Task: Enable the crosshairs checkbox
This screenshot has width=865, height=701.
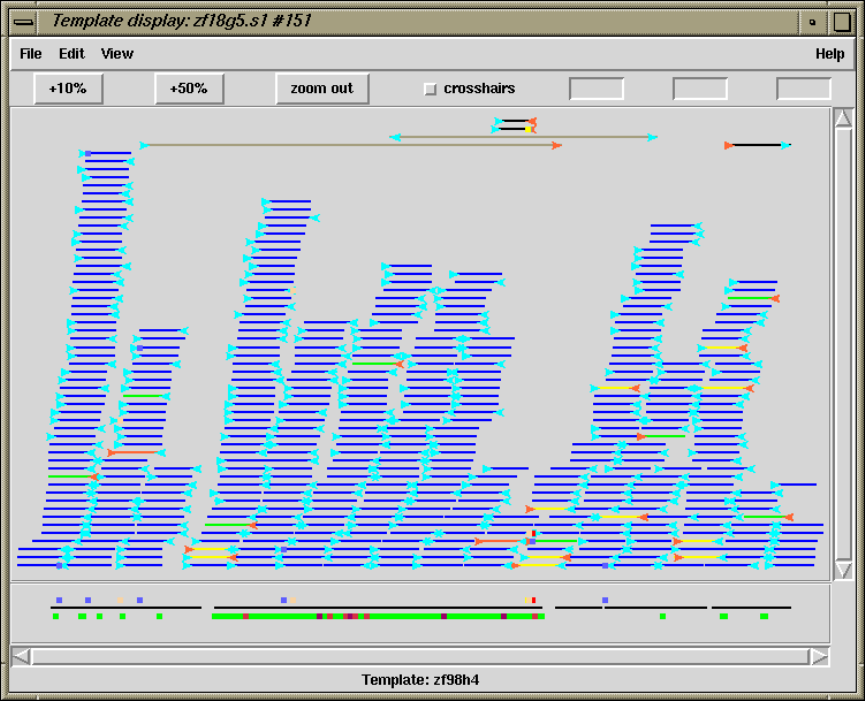Action: 430,89
